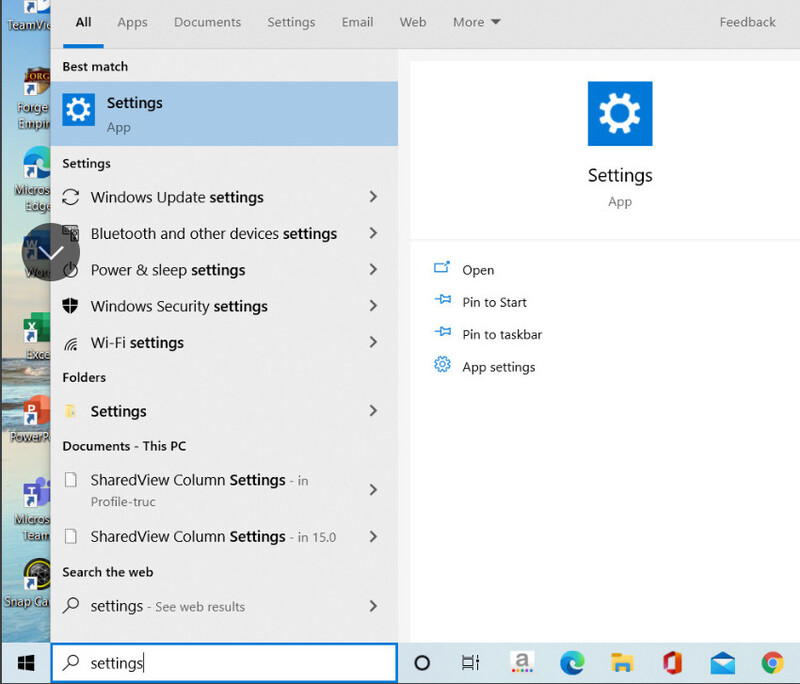
Task: Click the Microsoft Teams desktop shortcut
Action: point(35,509)
